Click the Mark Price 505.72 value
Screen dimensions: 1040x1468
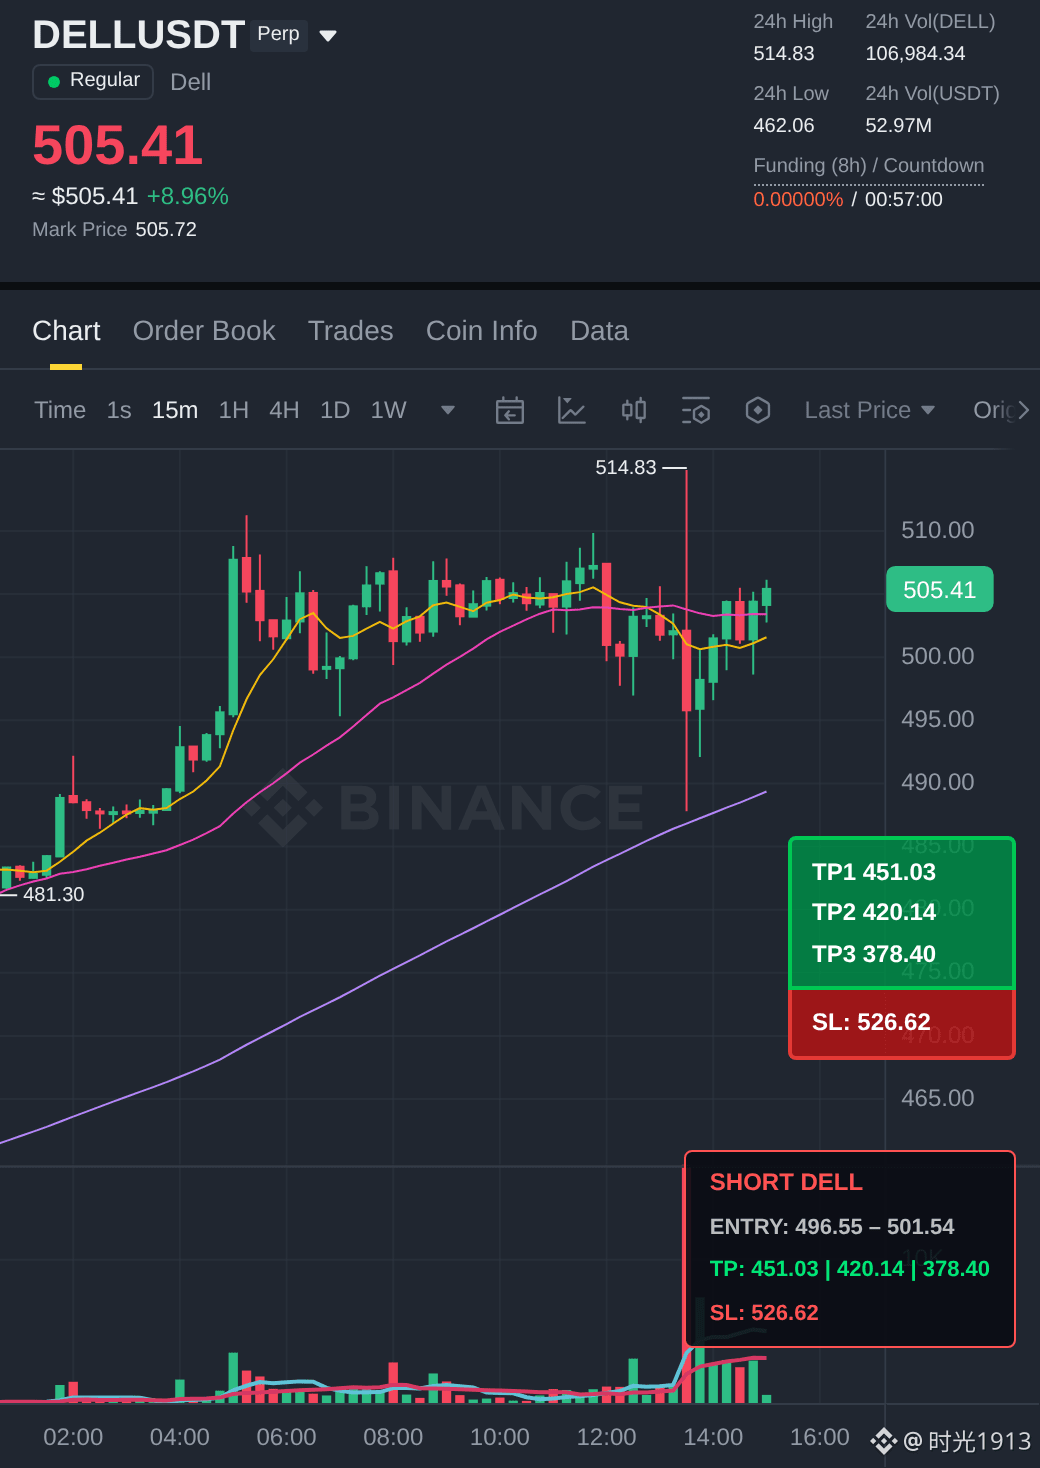pyautogui.click(x=166, y=230)
